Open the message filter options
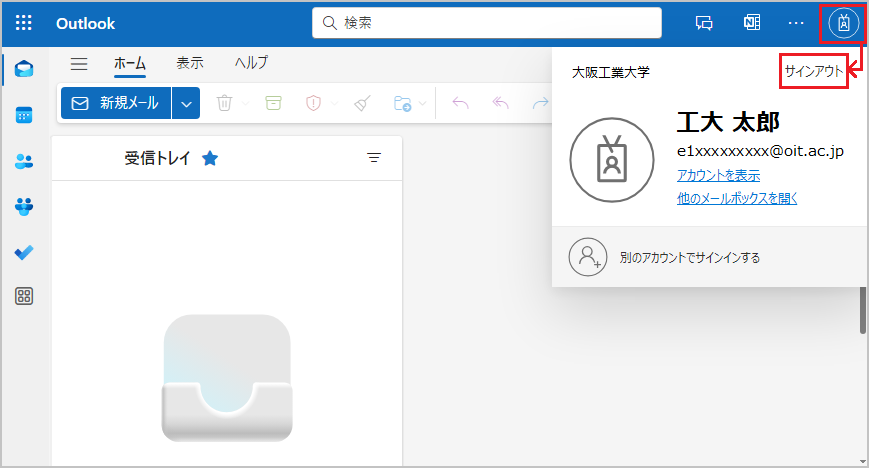The image size is (869, 468). tap(374, 158)
